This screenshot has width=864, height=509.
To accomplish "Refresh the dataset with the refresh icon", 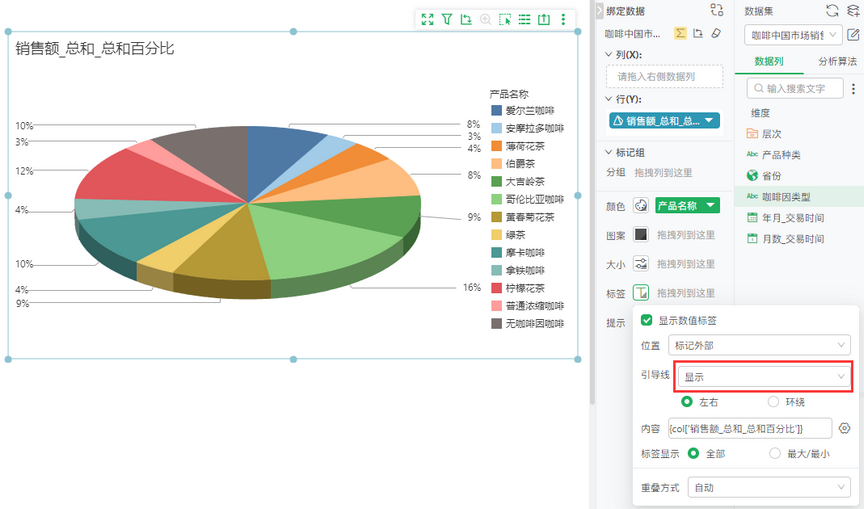I will (832, 10).
